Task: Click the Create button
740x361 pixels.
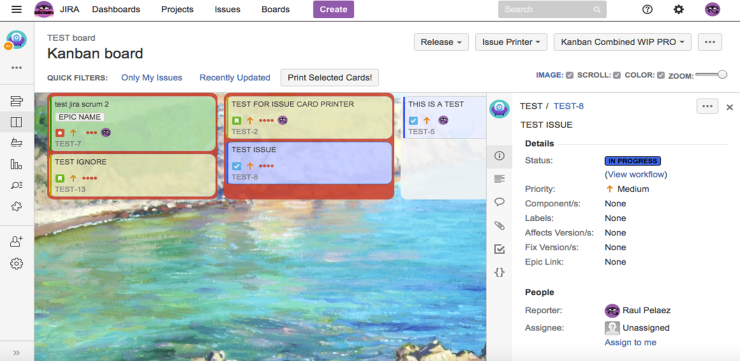Action: (x=334, y=9)
